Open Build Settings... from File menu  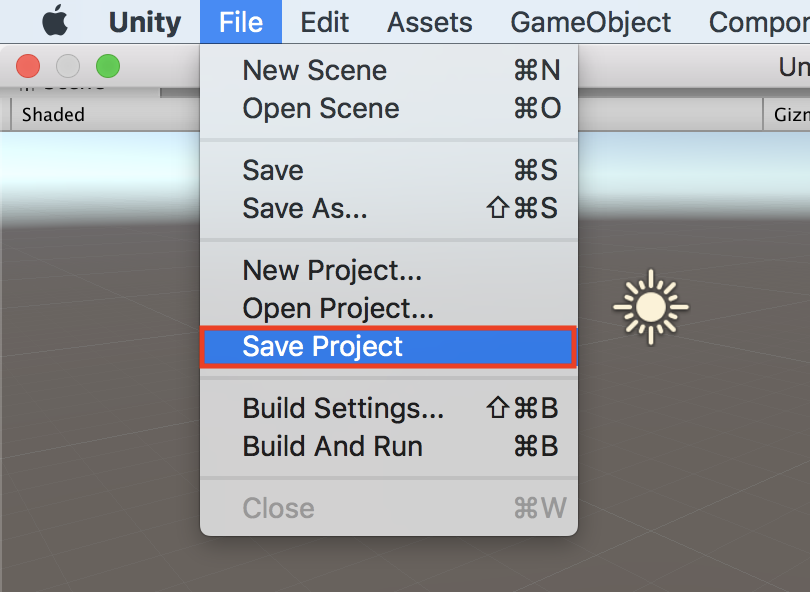(343, 408)
